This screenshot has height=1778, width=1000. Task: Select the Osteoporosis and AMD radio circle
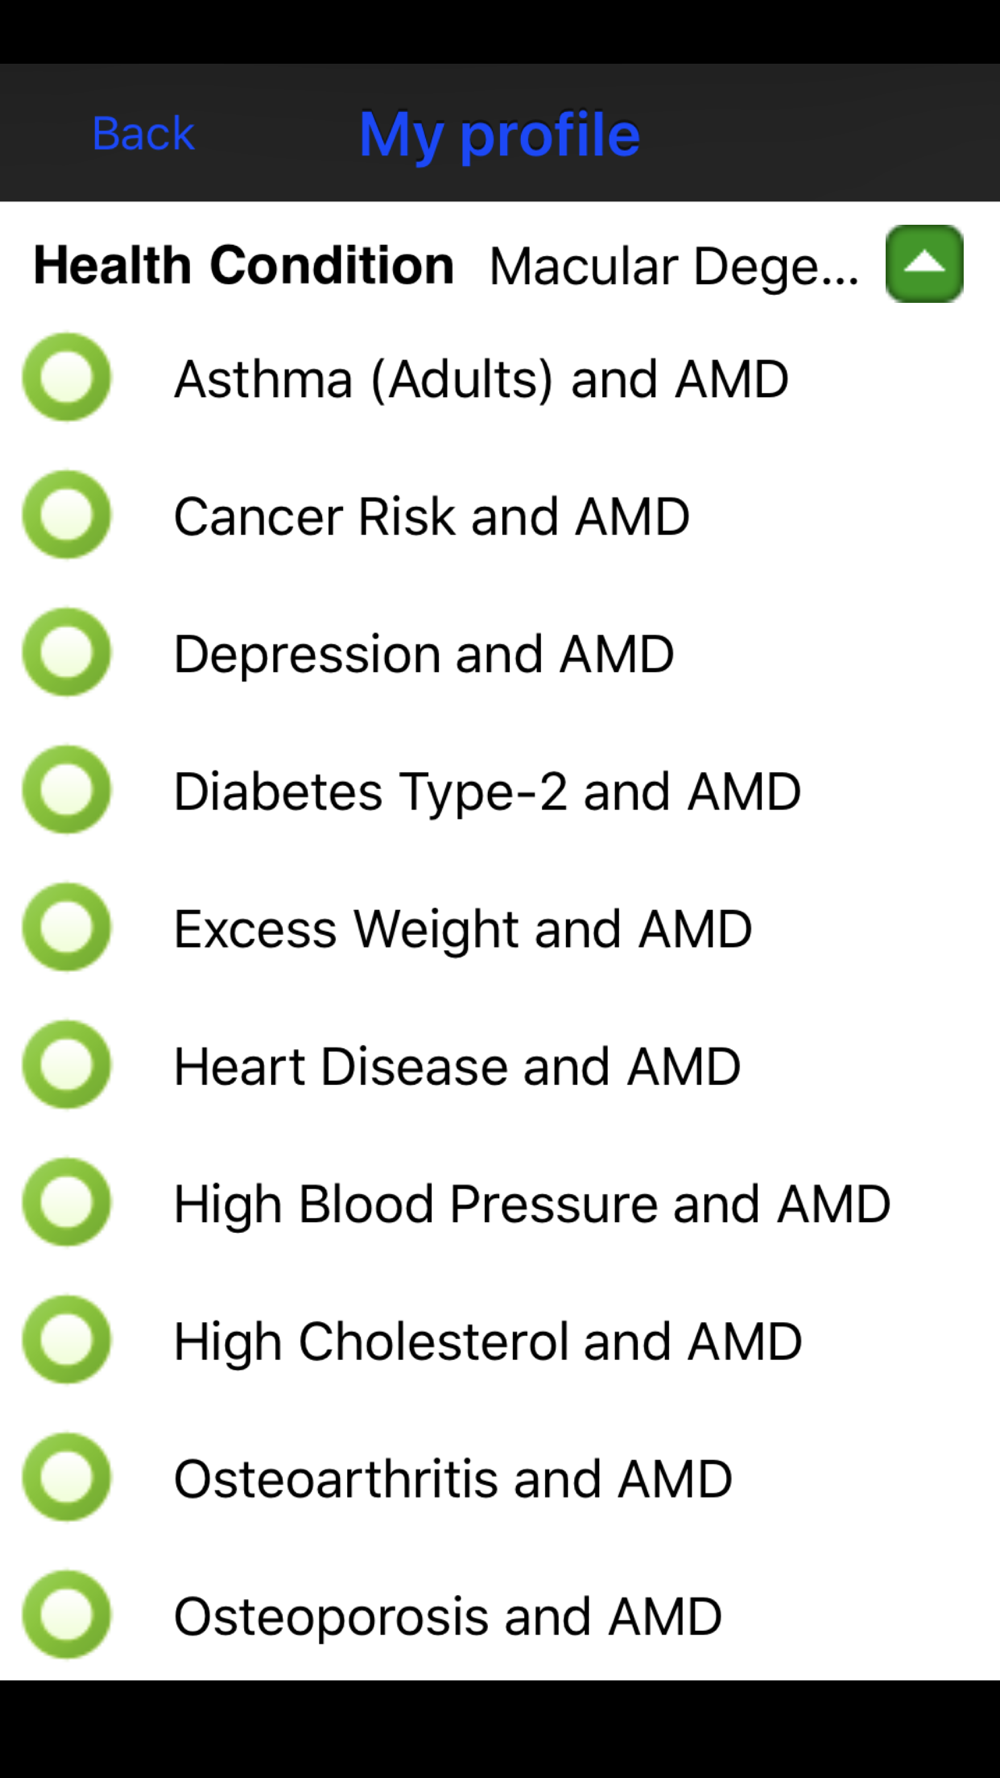(x=67, y=1615)
